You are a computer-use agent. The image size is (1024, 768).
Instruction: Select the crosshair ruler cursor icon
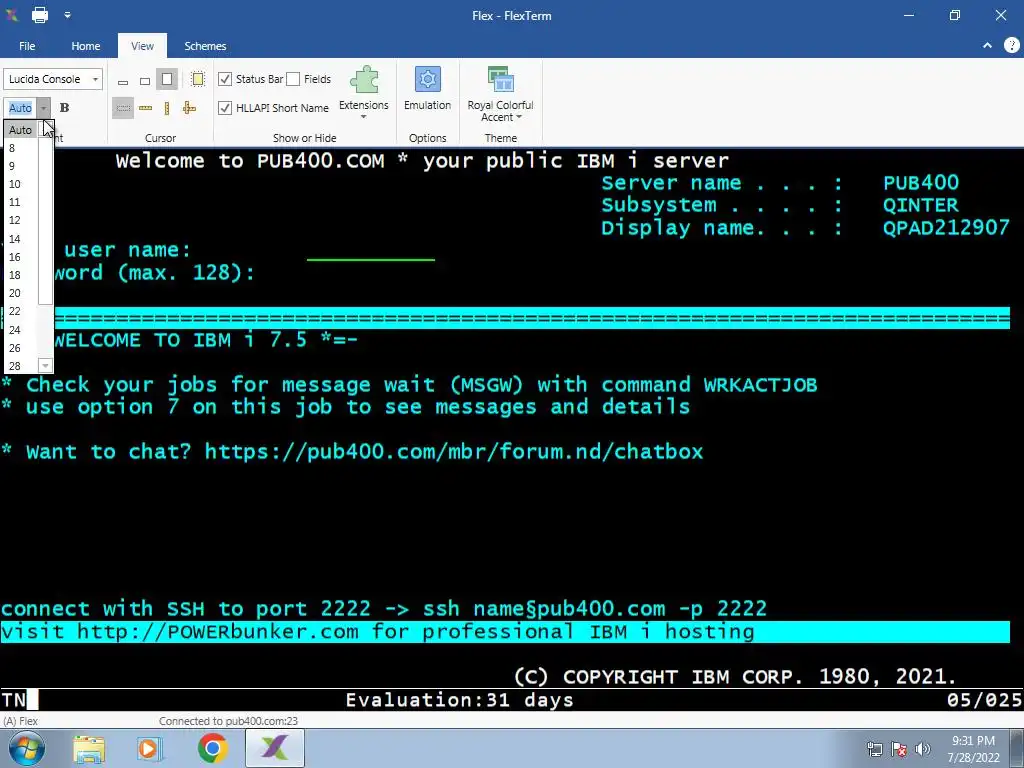189,108
